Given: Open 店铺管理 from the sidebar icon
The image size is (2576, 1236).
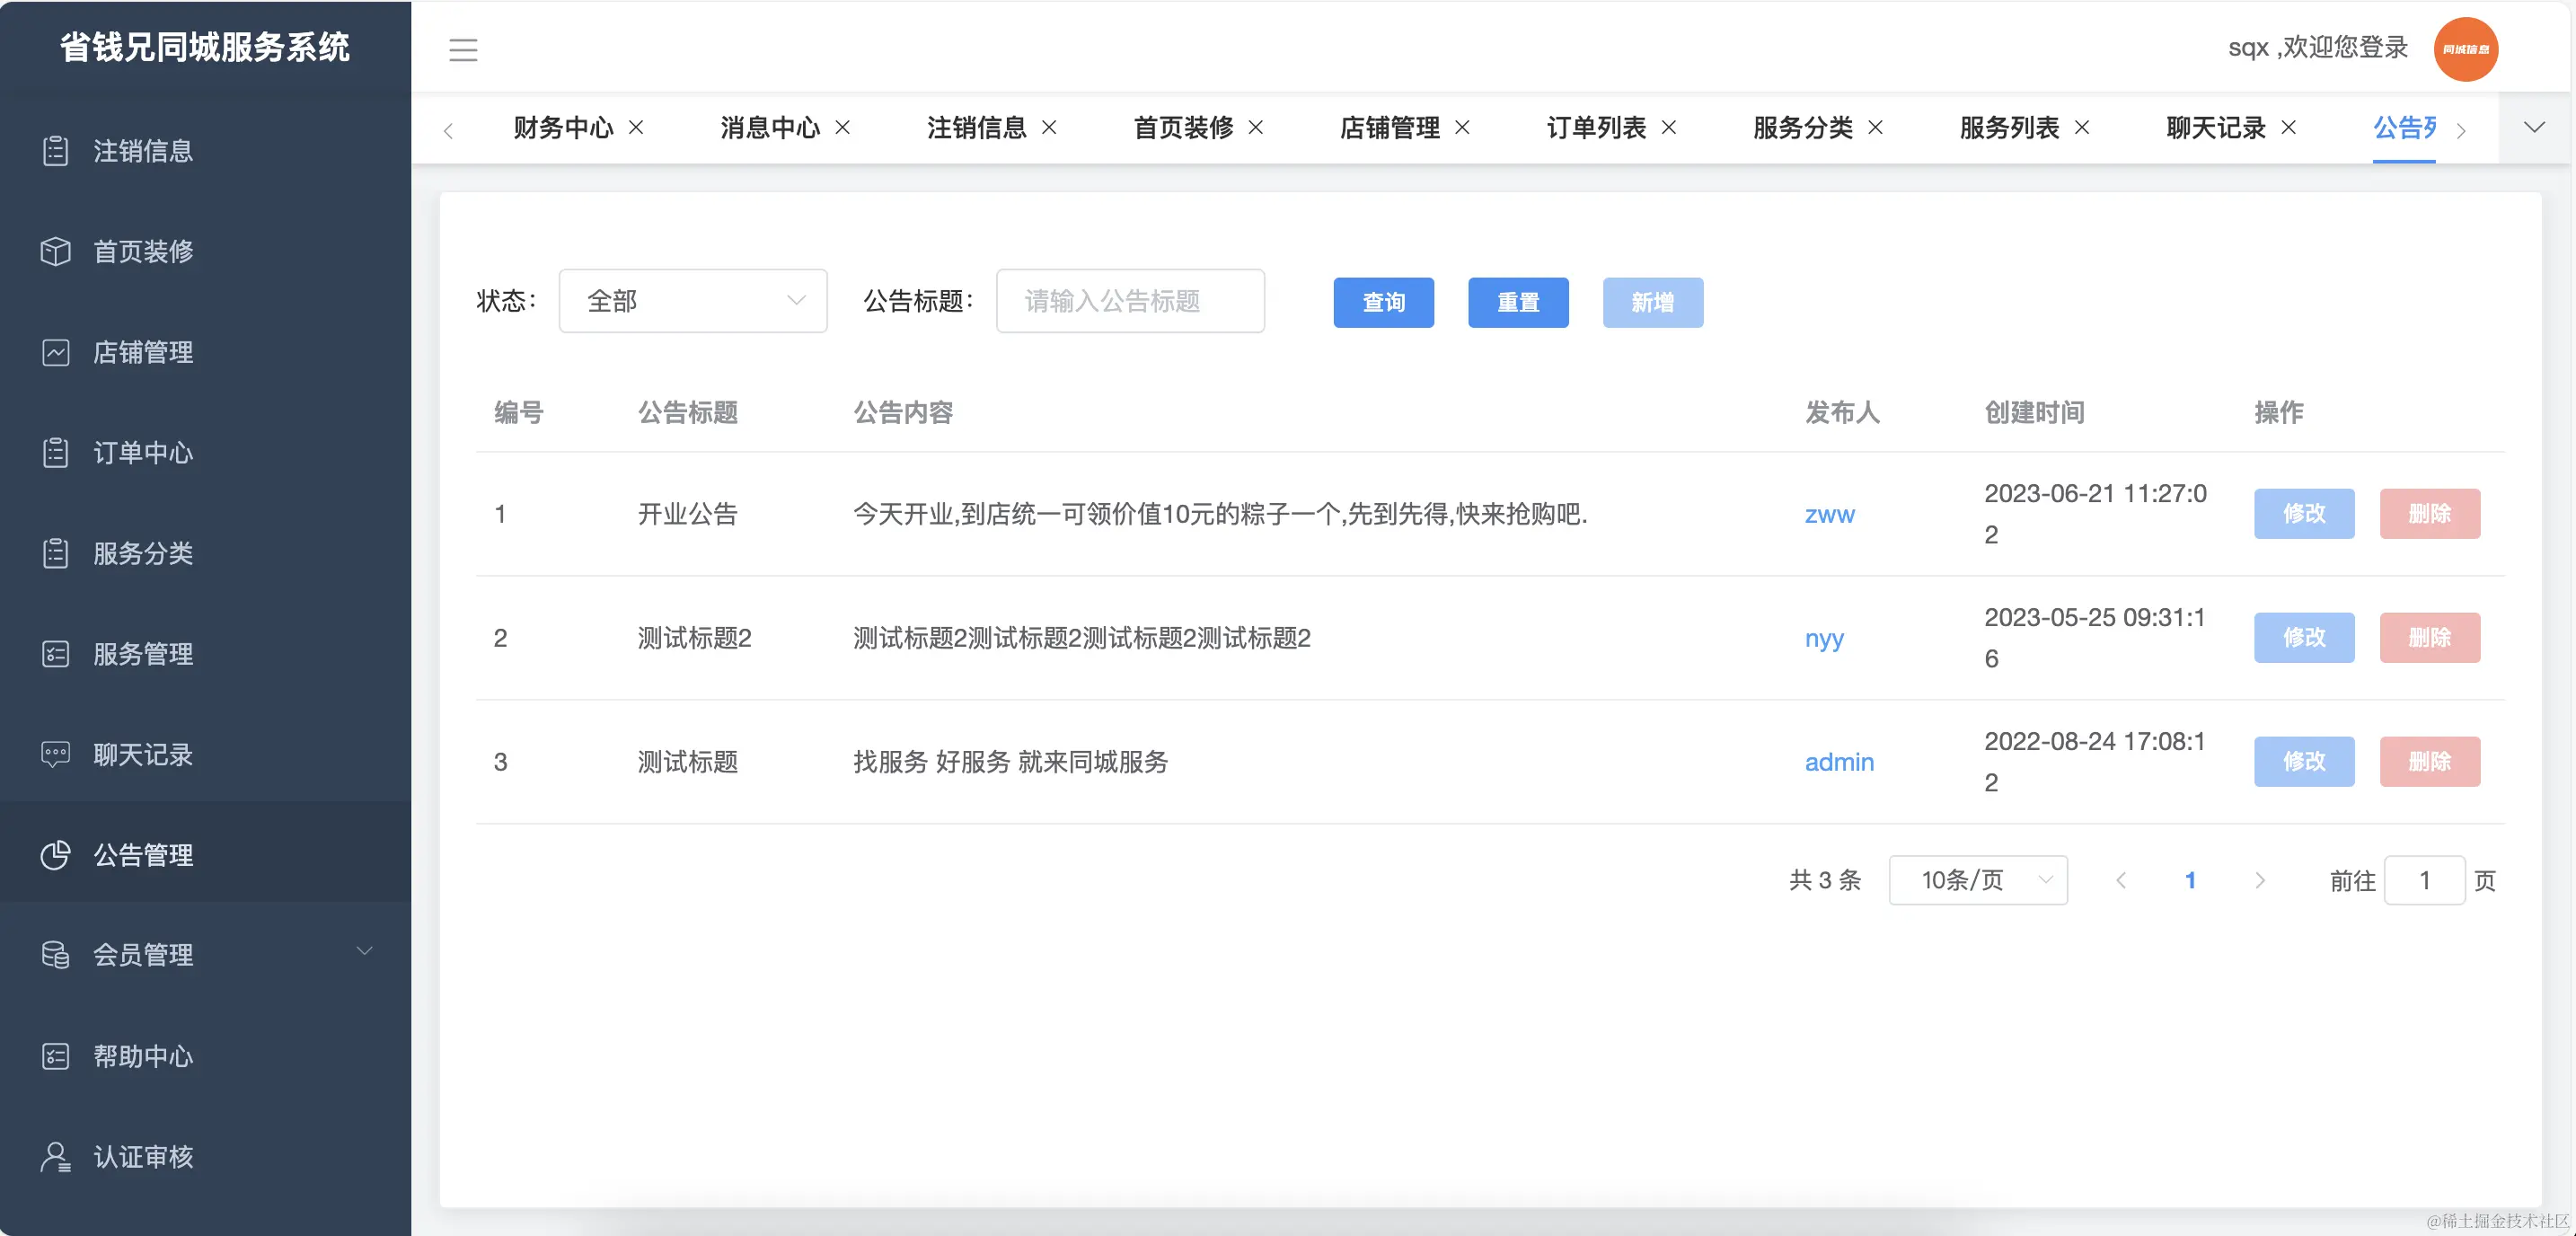Looking at the screenshot, I should tap(55, 352).
